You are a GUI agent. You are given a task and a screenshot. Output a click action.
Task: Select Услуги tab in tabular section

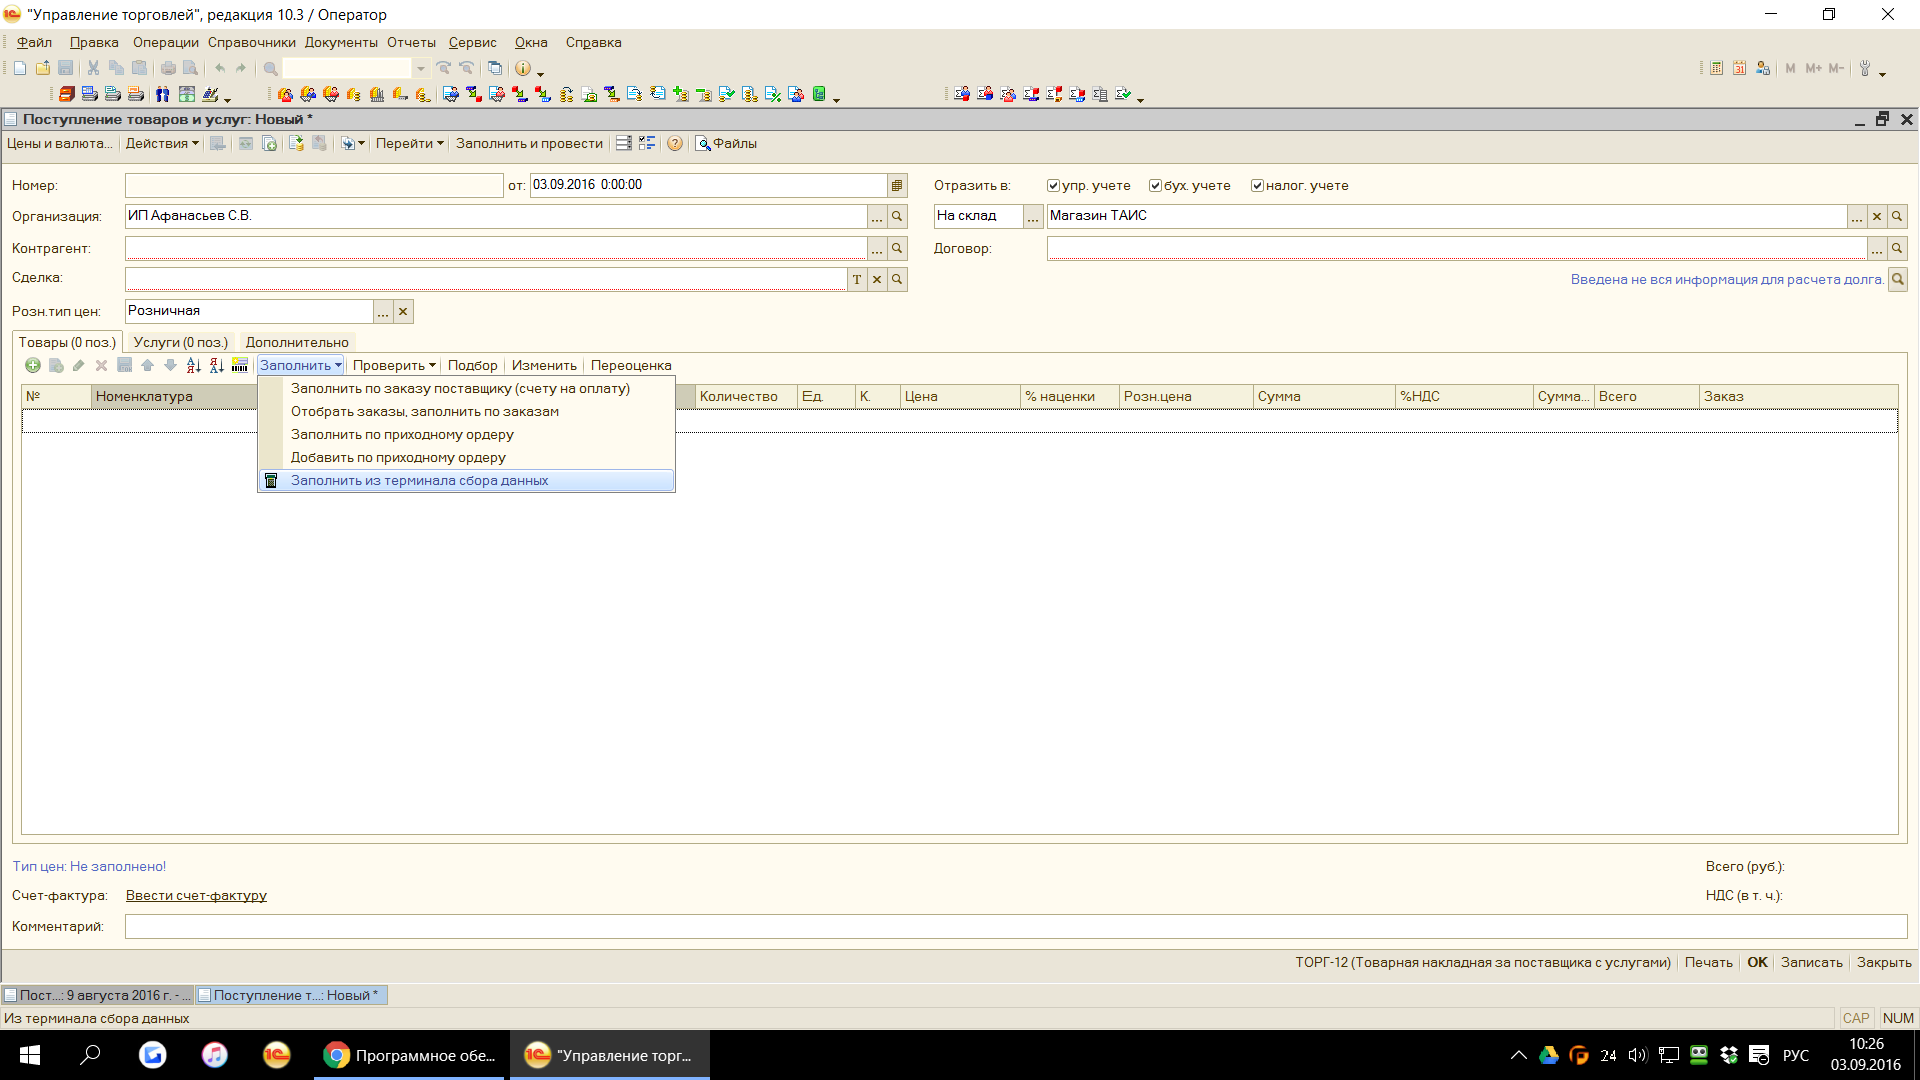point(179,342)
